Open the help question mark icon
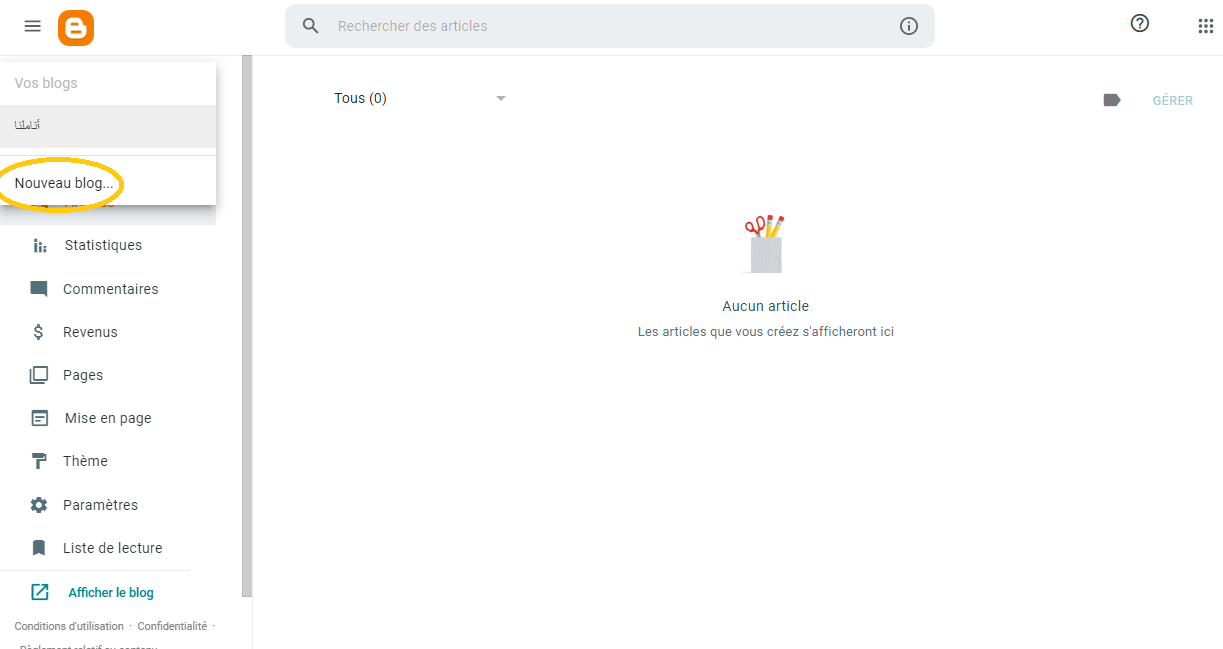 tap(1139, 24)
